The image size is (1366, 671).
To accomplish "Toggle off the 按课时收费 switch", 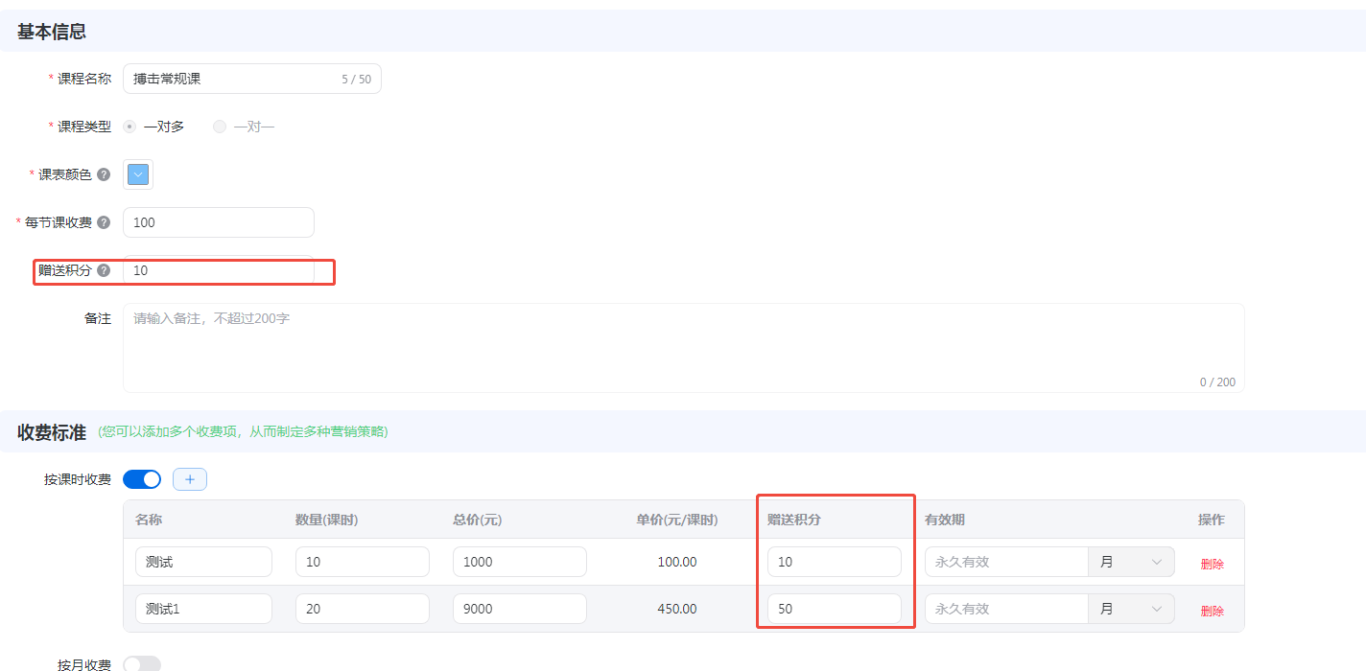I will [142, 480].
